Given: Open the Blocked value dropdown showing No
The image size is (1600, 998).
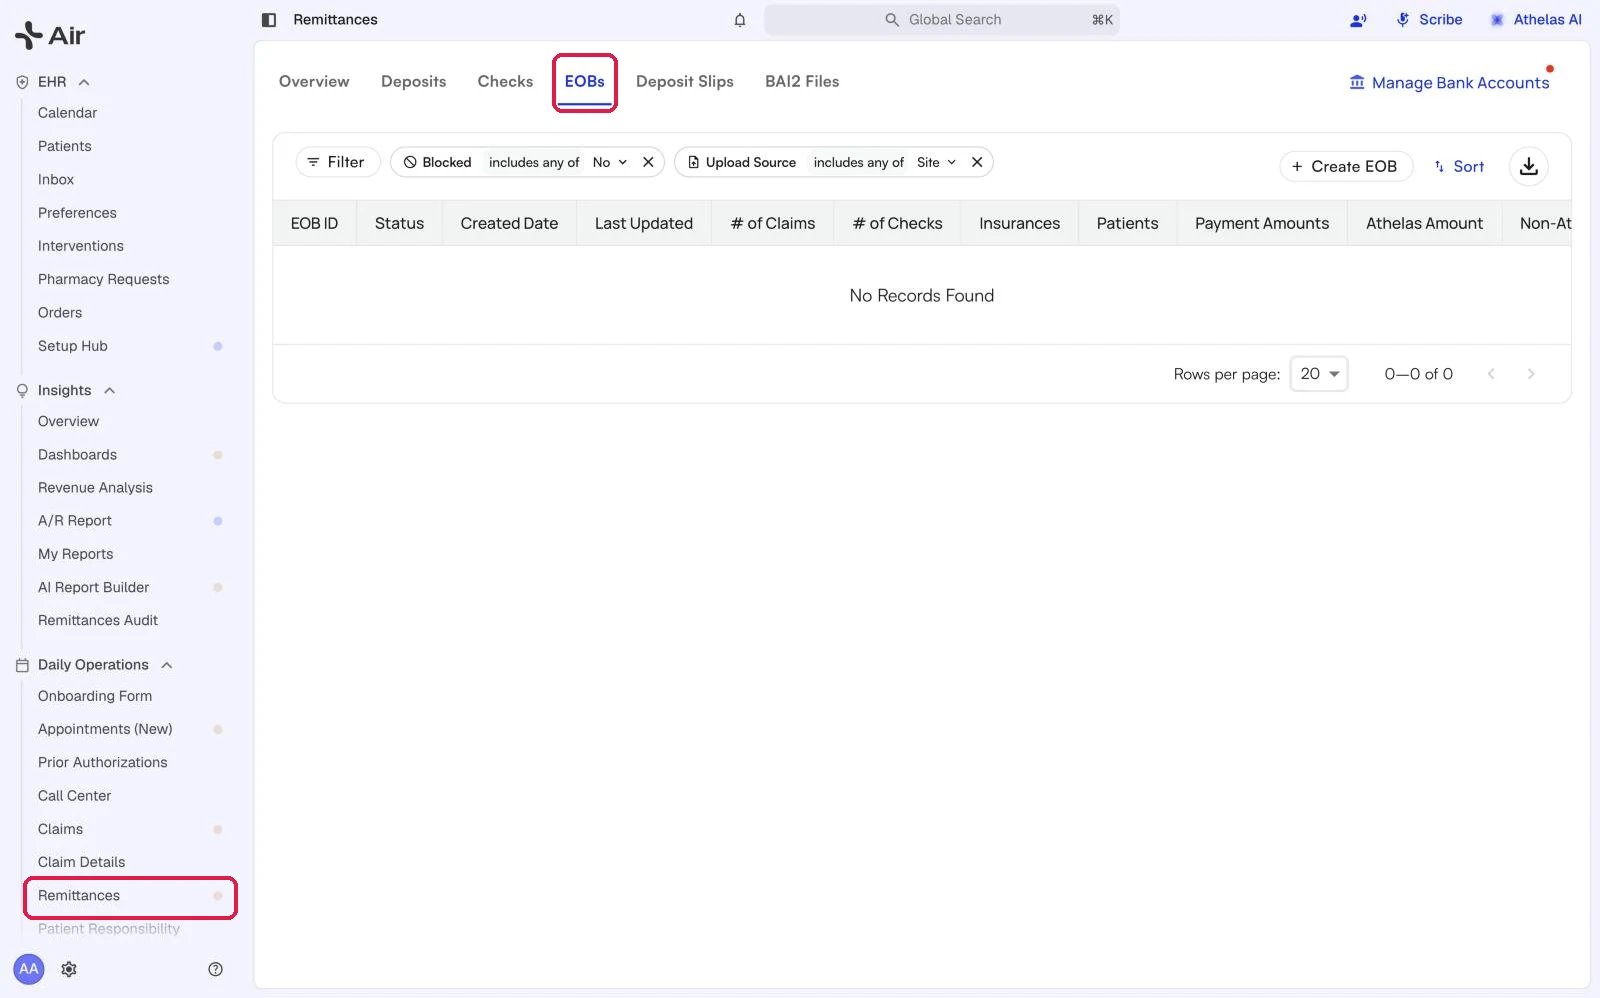Looking at the screenshot, I should pos(610,162).
